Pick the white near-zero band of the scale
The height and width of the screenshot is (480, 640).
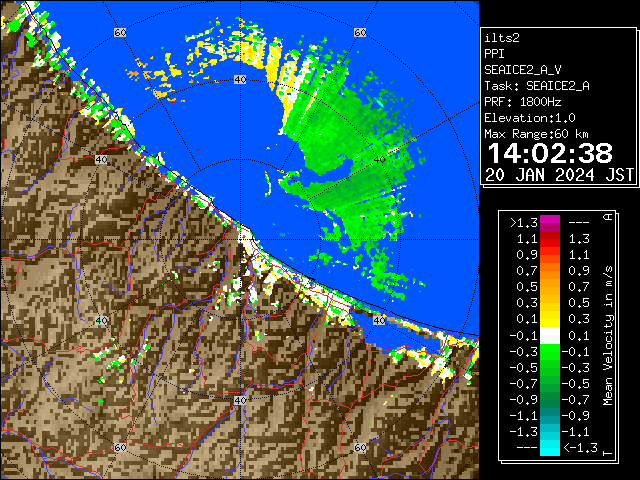(550, 336)
